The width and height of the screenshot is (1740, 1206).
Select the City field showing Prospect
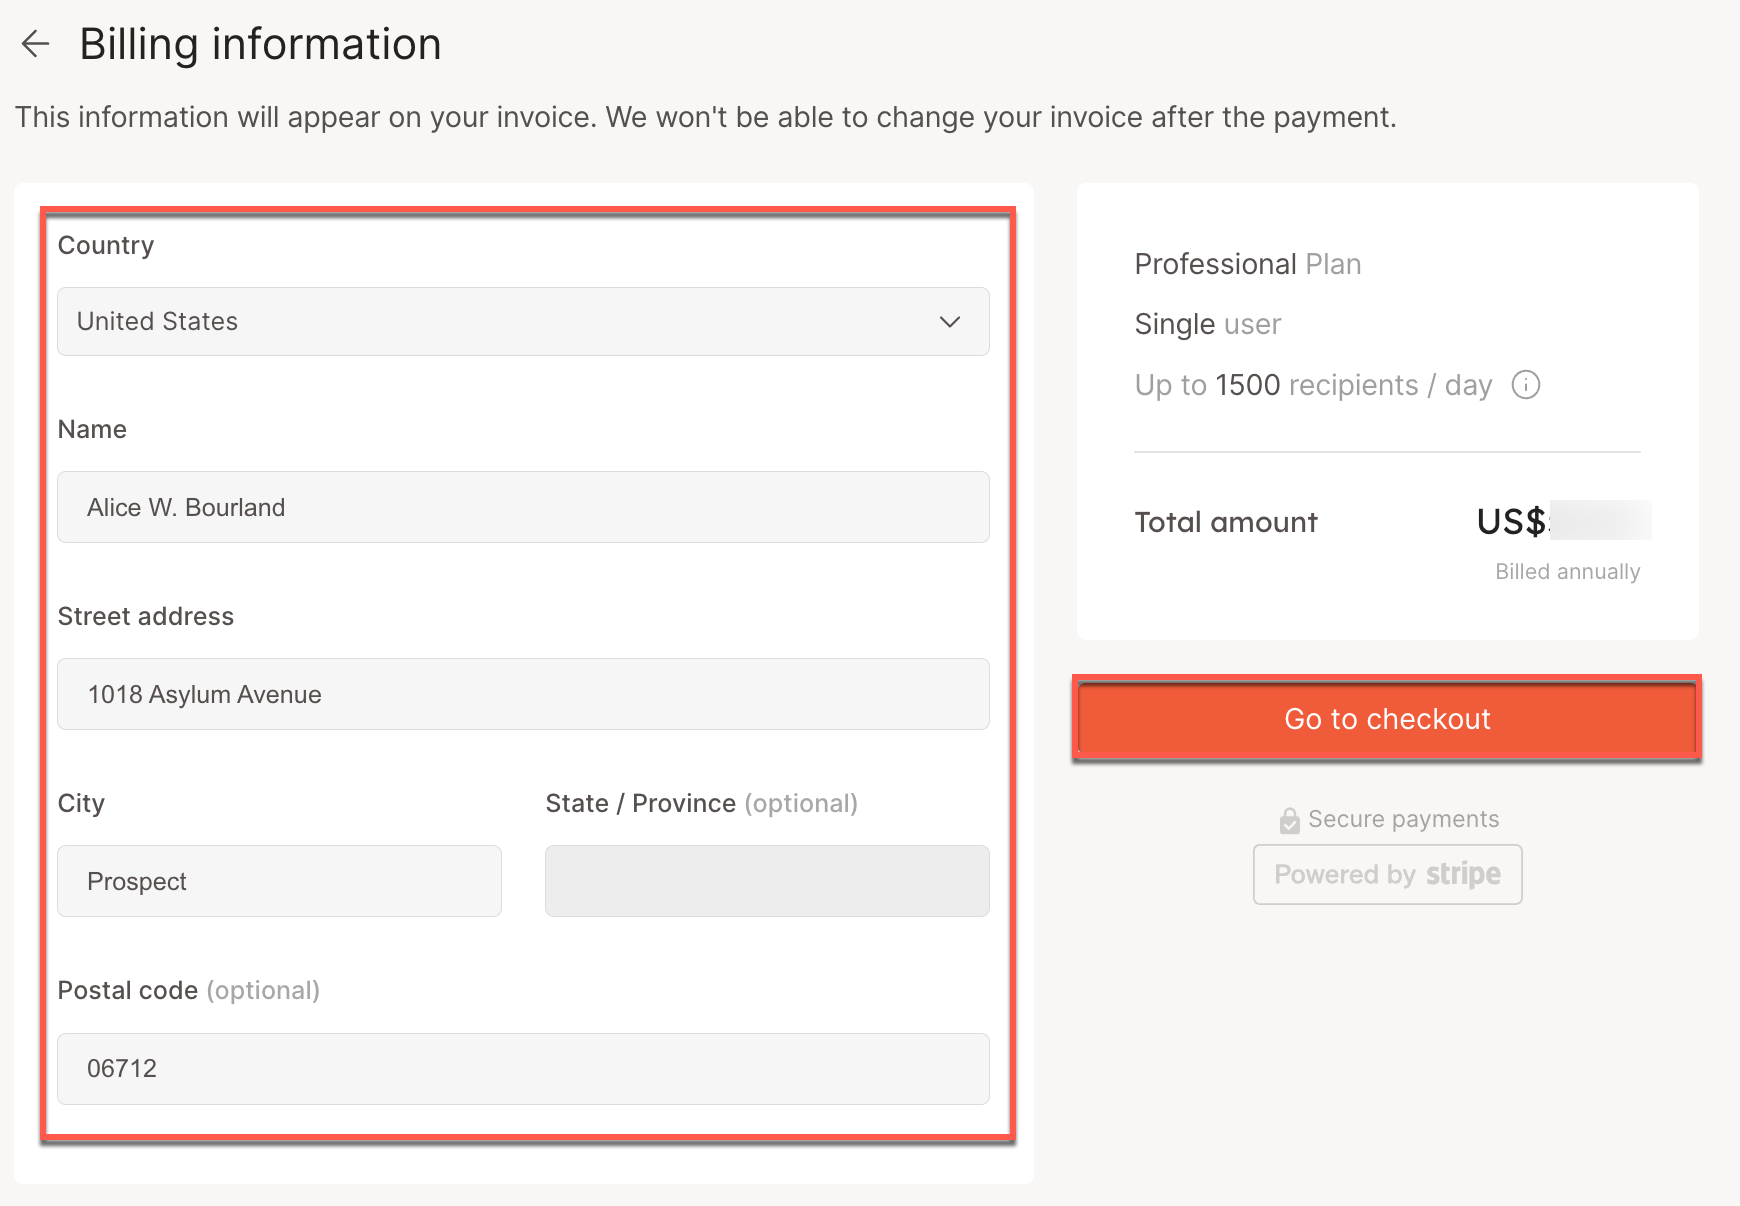coord(279,881)
